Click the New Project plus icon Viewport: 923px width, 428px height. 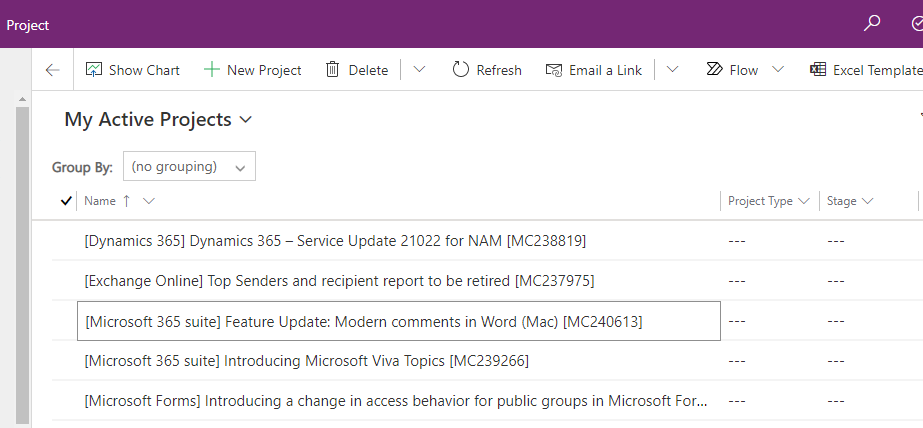click(212, 70)
